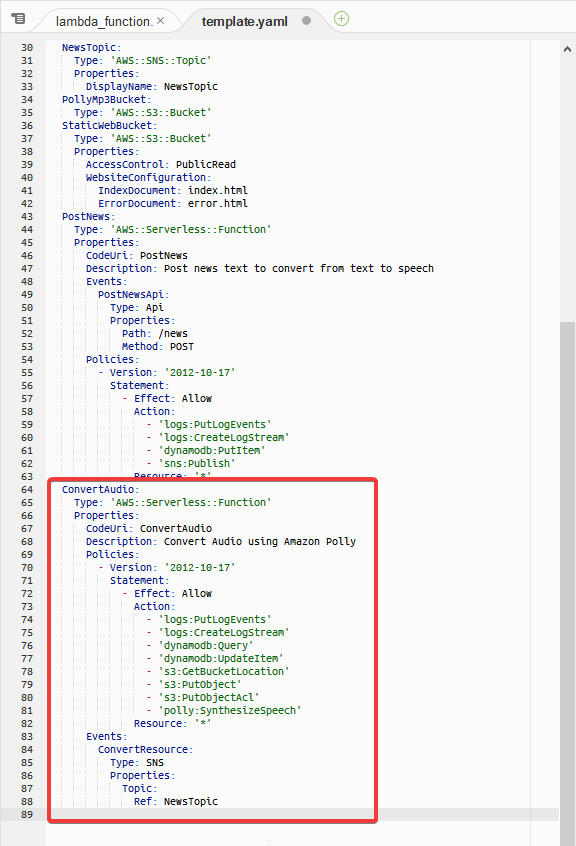Viewport: 576px width, 846px height.
Task: Click the NewsTopic Ref value on line 88
Action: [191, 801]
